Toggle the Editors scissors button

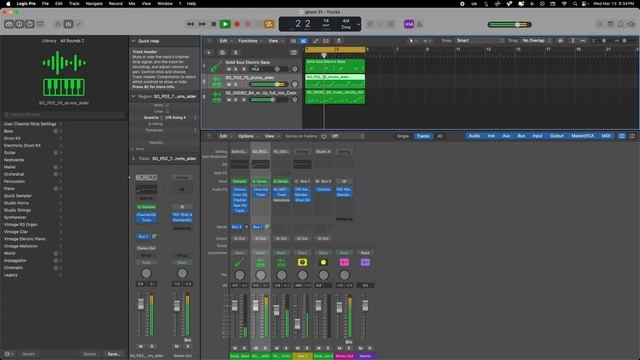click(x=79, y=24)
